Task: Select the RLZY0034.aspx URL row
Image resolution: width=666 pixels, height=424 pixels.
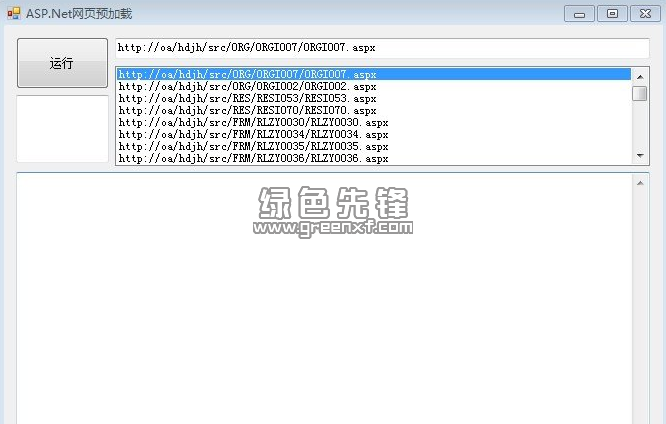Action: 374,134
